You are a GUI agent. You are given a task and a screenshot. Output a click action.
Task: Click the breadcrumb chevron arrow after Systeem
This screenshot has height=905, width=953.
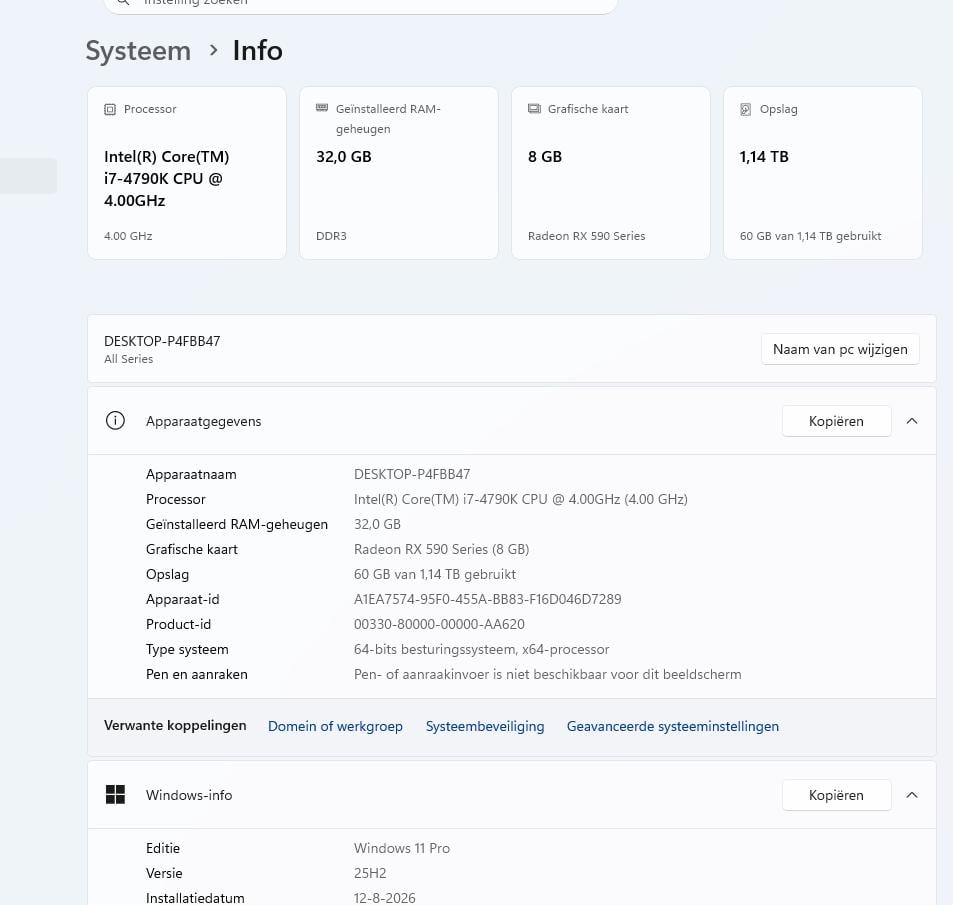pyautogui.click(x=213, y=50)
